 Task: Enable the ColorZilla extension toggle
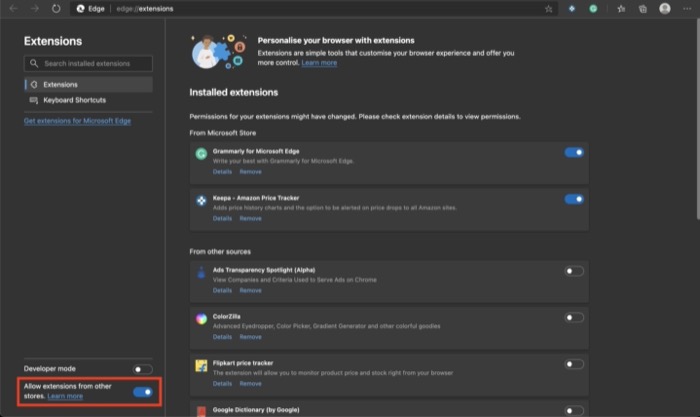coord(574,317)
